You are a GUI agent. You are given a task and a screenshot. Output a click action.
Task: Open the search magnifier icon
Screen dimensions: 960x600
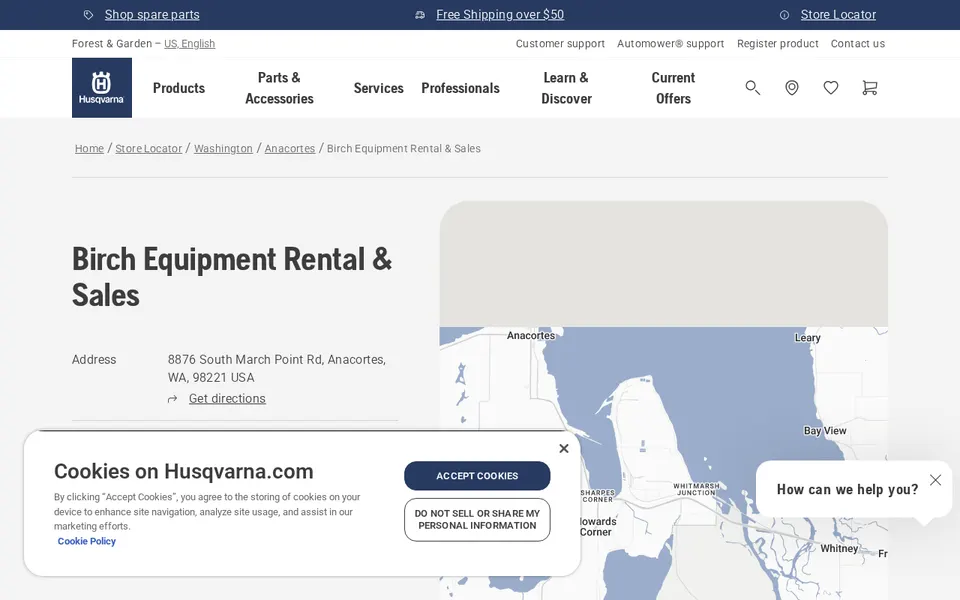click(x=752, y=88)
